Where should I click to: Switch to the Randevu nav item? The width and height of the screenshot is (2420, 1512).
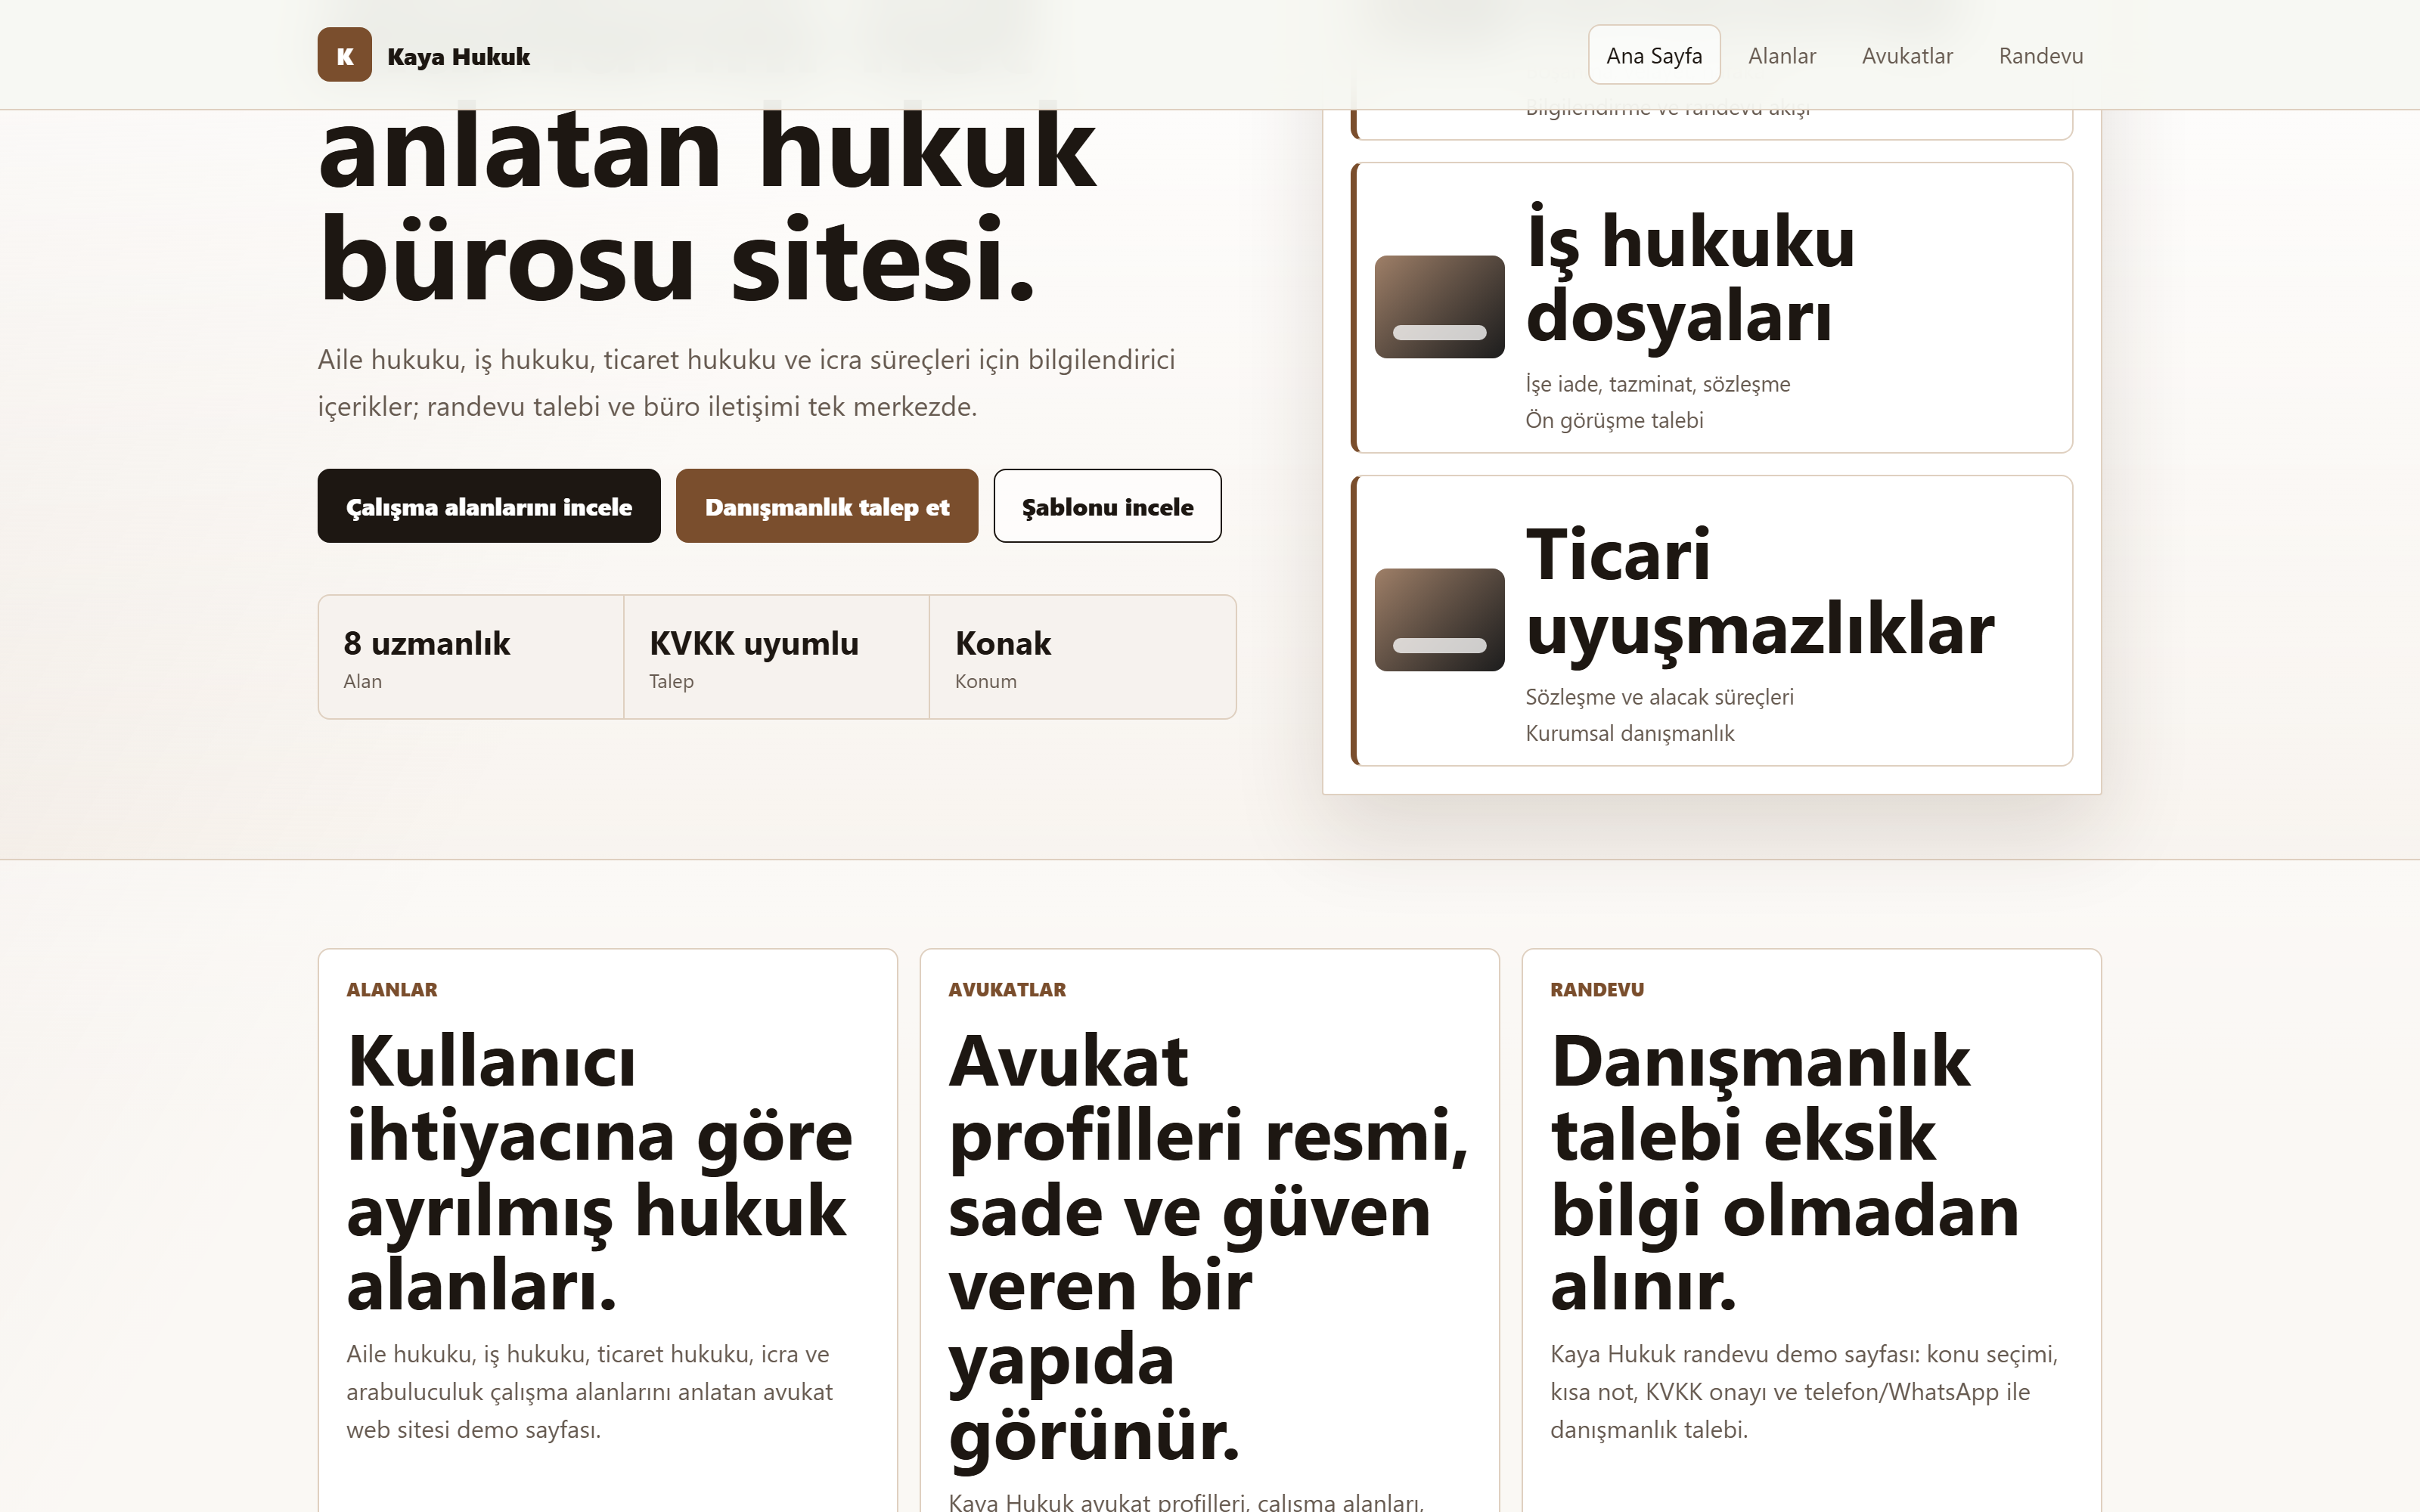click(x=2040, y=56)
